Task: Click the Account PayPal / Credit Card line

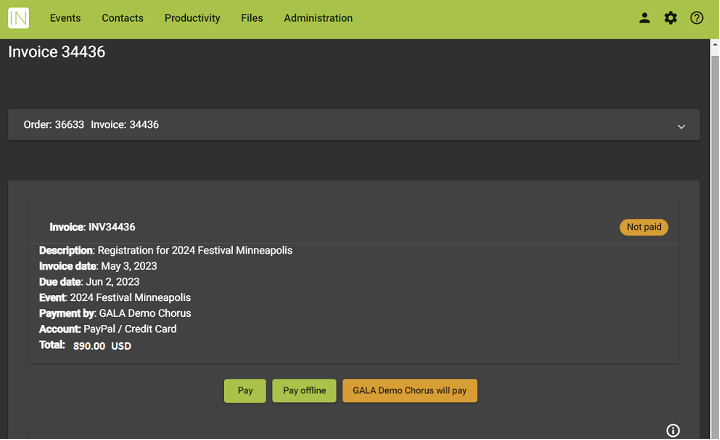Action: [107, 329]
